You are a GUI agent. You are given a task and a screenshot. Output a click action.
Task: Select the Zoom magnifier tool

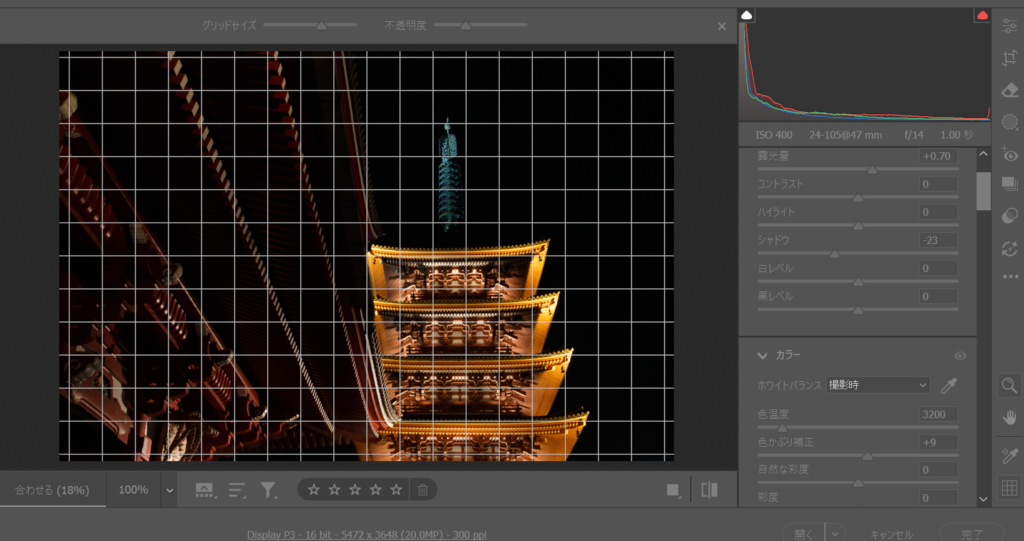point(1009,384)
